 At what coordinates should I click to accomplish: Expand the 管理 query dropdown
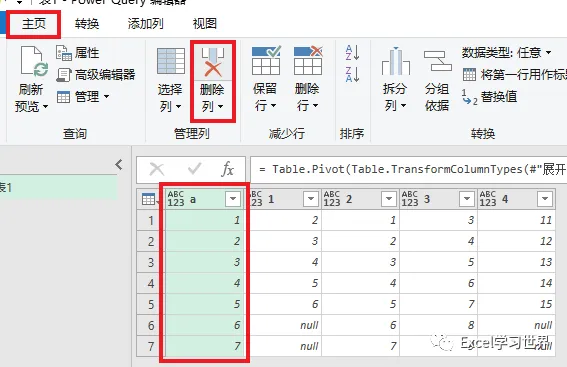coord(83,97)
